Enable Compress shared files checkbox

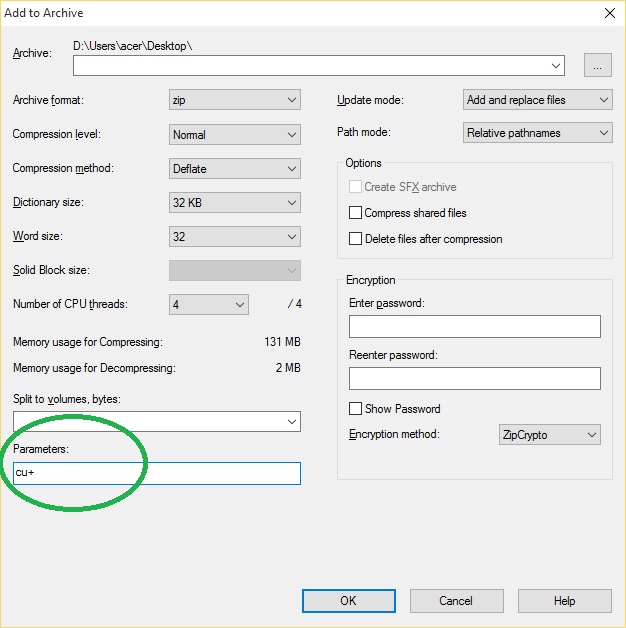[355, 213]
